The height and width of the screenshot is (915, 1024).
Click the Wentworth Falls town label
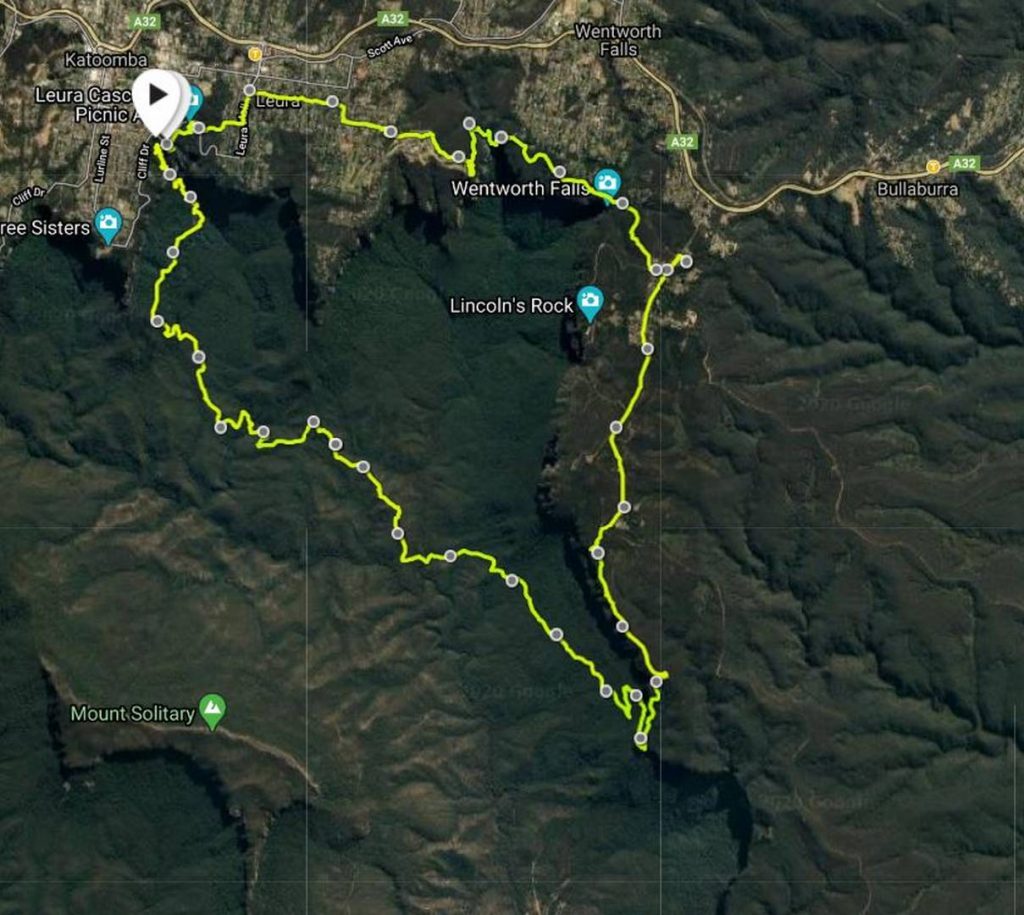618,40
